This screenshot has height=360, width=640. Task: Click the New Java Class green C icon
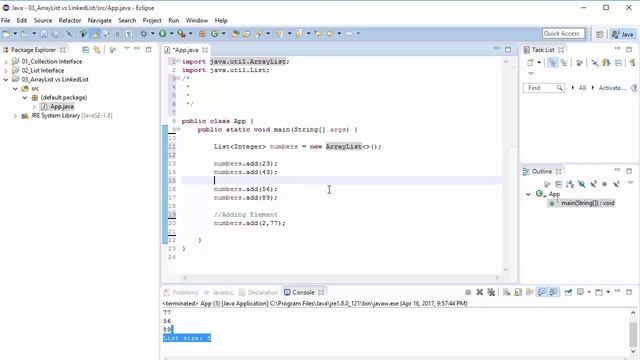(215, 34)
